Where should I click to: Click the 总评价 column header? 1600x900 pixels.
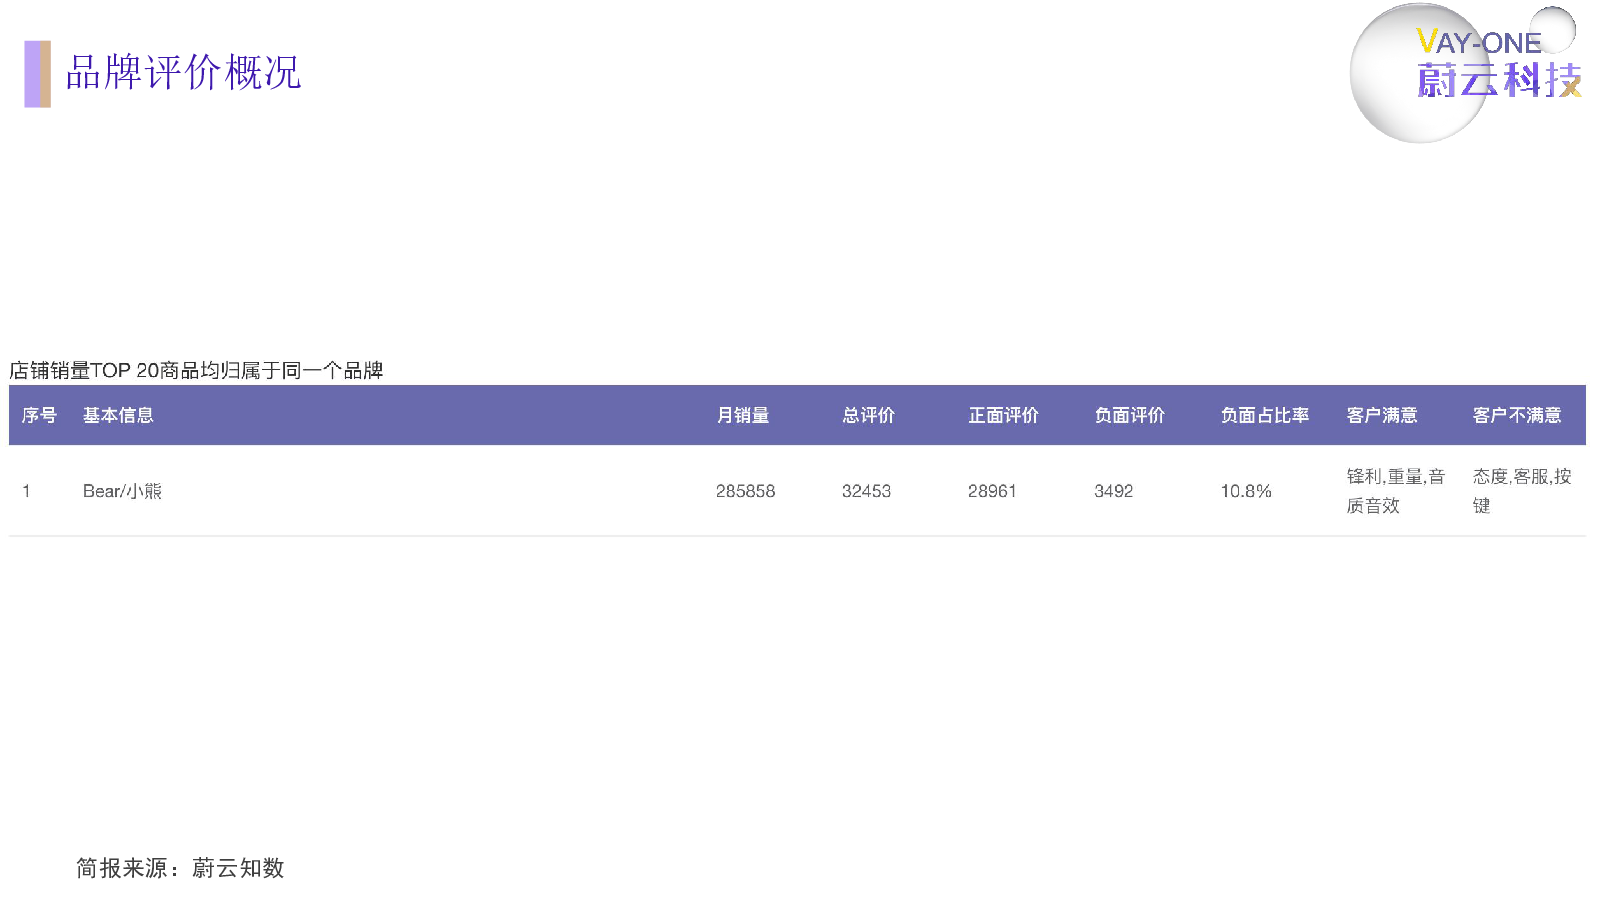click(868, 415)
